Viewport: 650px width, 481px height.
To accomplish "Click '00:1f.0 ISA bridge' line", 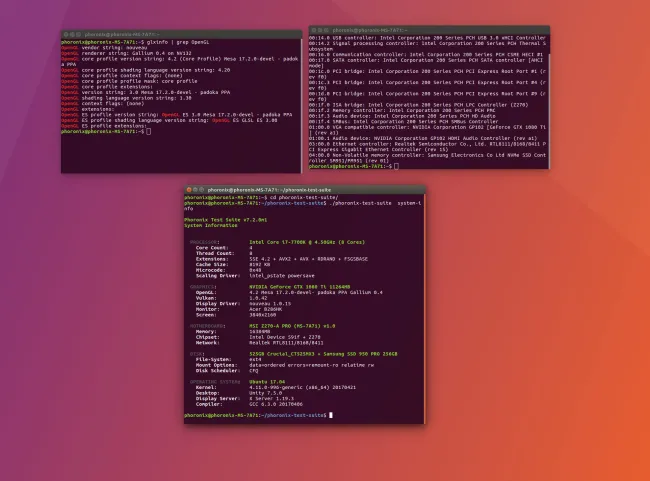I will coord(418,105).
